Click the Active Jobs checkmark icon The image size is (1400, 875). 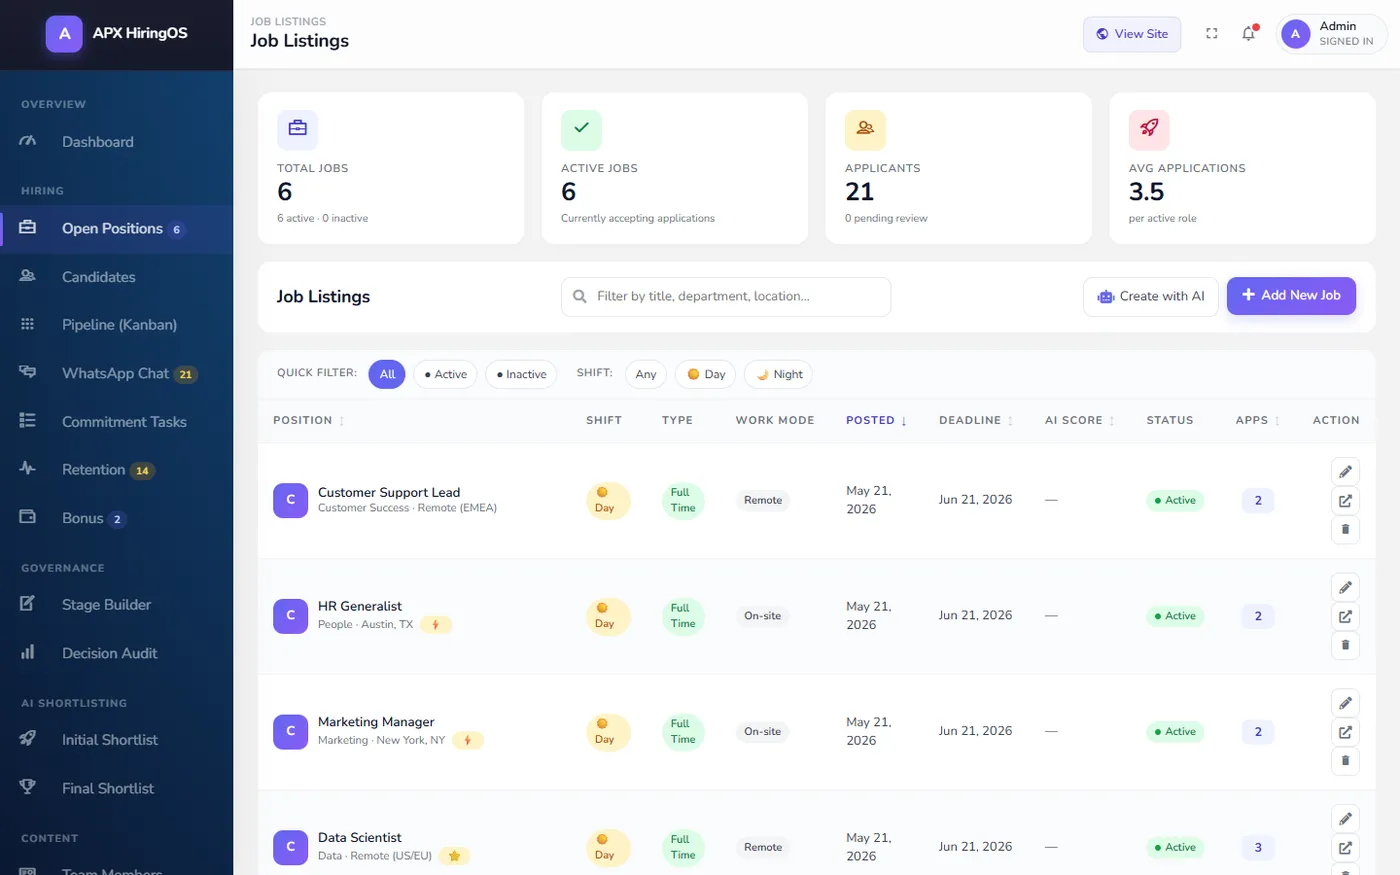(581, 130)
